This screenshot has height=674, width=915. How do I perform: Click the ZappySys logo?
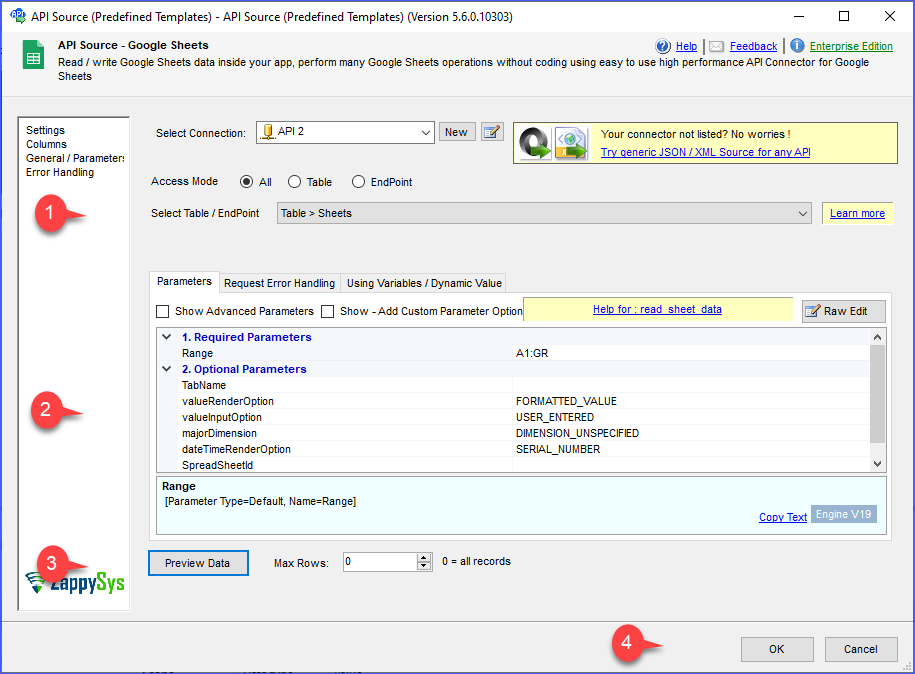[x=75, y=582]
